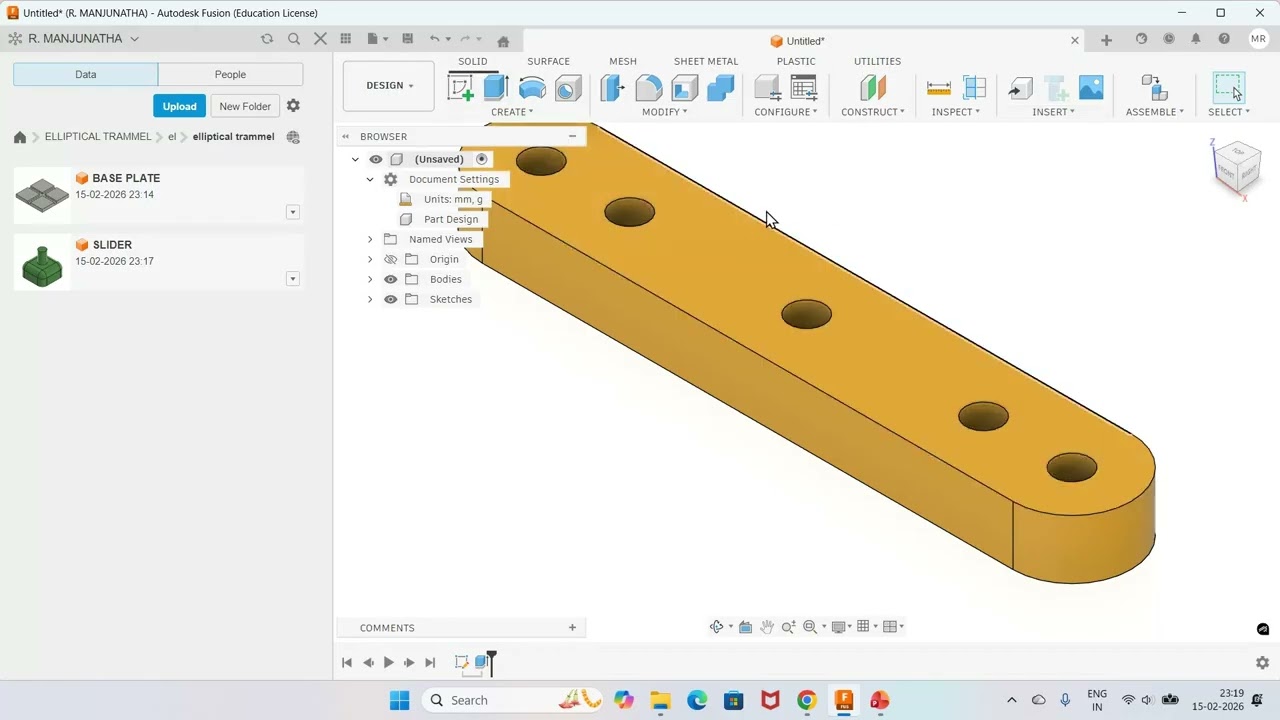Open the Change Parameters table icon
Image resolution: width=1280 pixels, height=720 pixels.
click(804, 88)
